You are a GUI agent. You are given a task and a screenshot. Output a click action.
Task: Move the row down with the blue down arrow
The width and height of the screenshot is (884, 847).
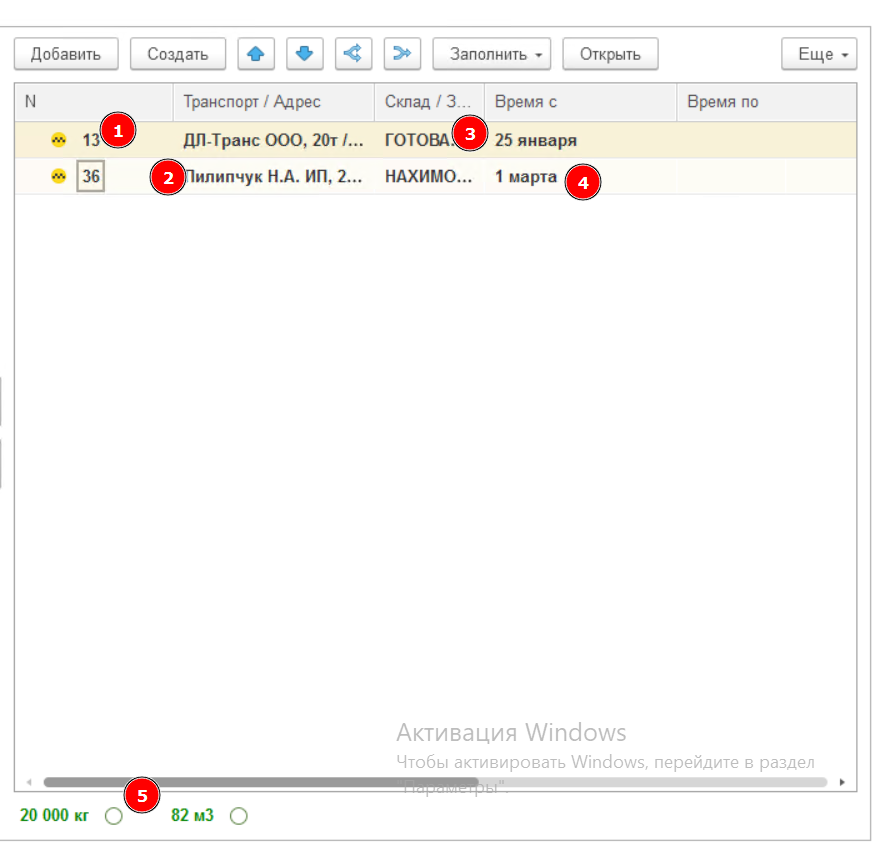click(304, 54)
